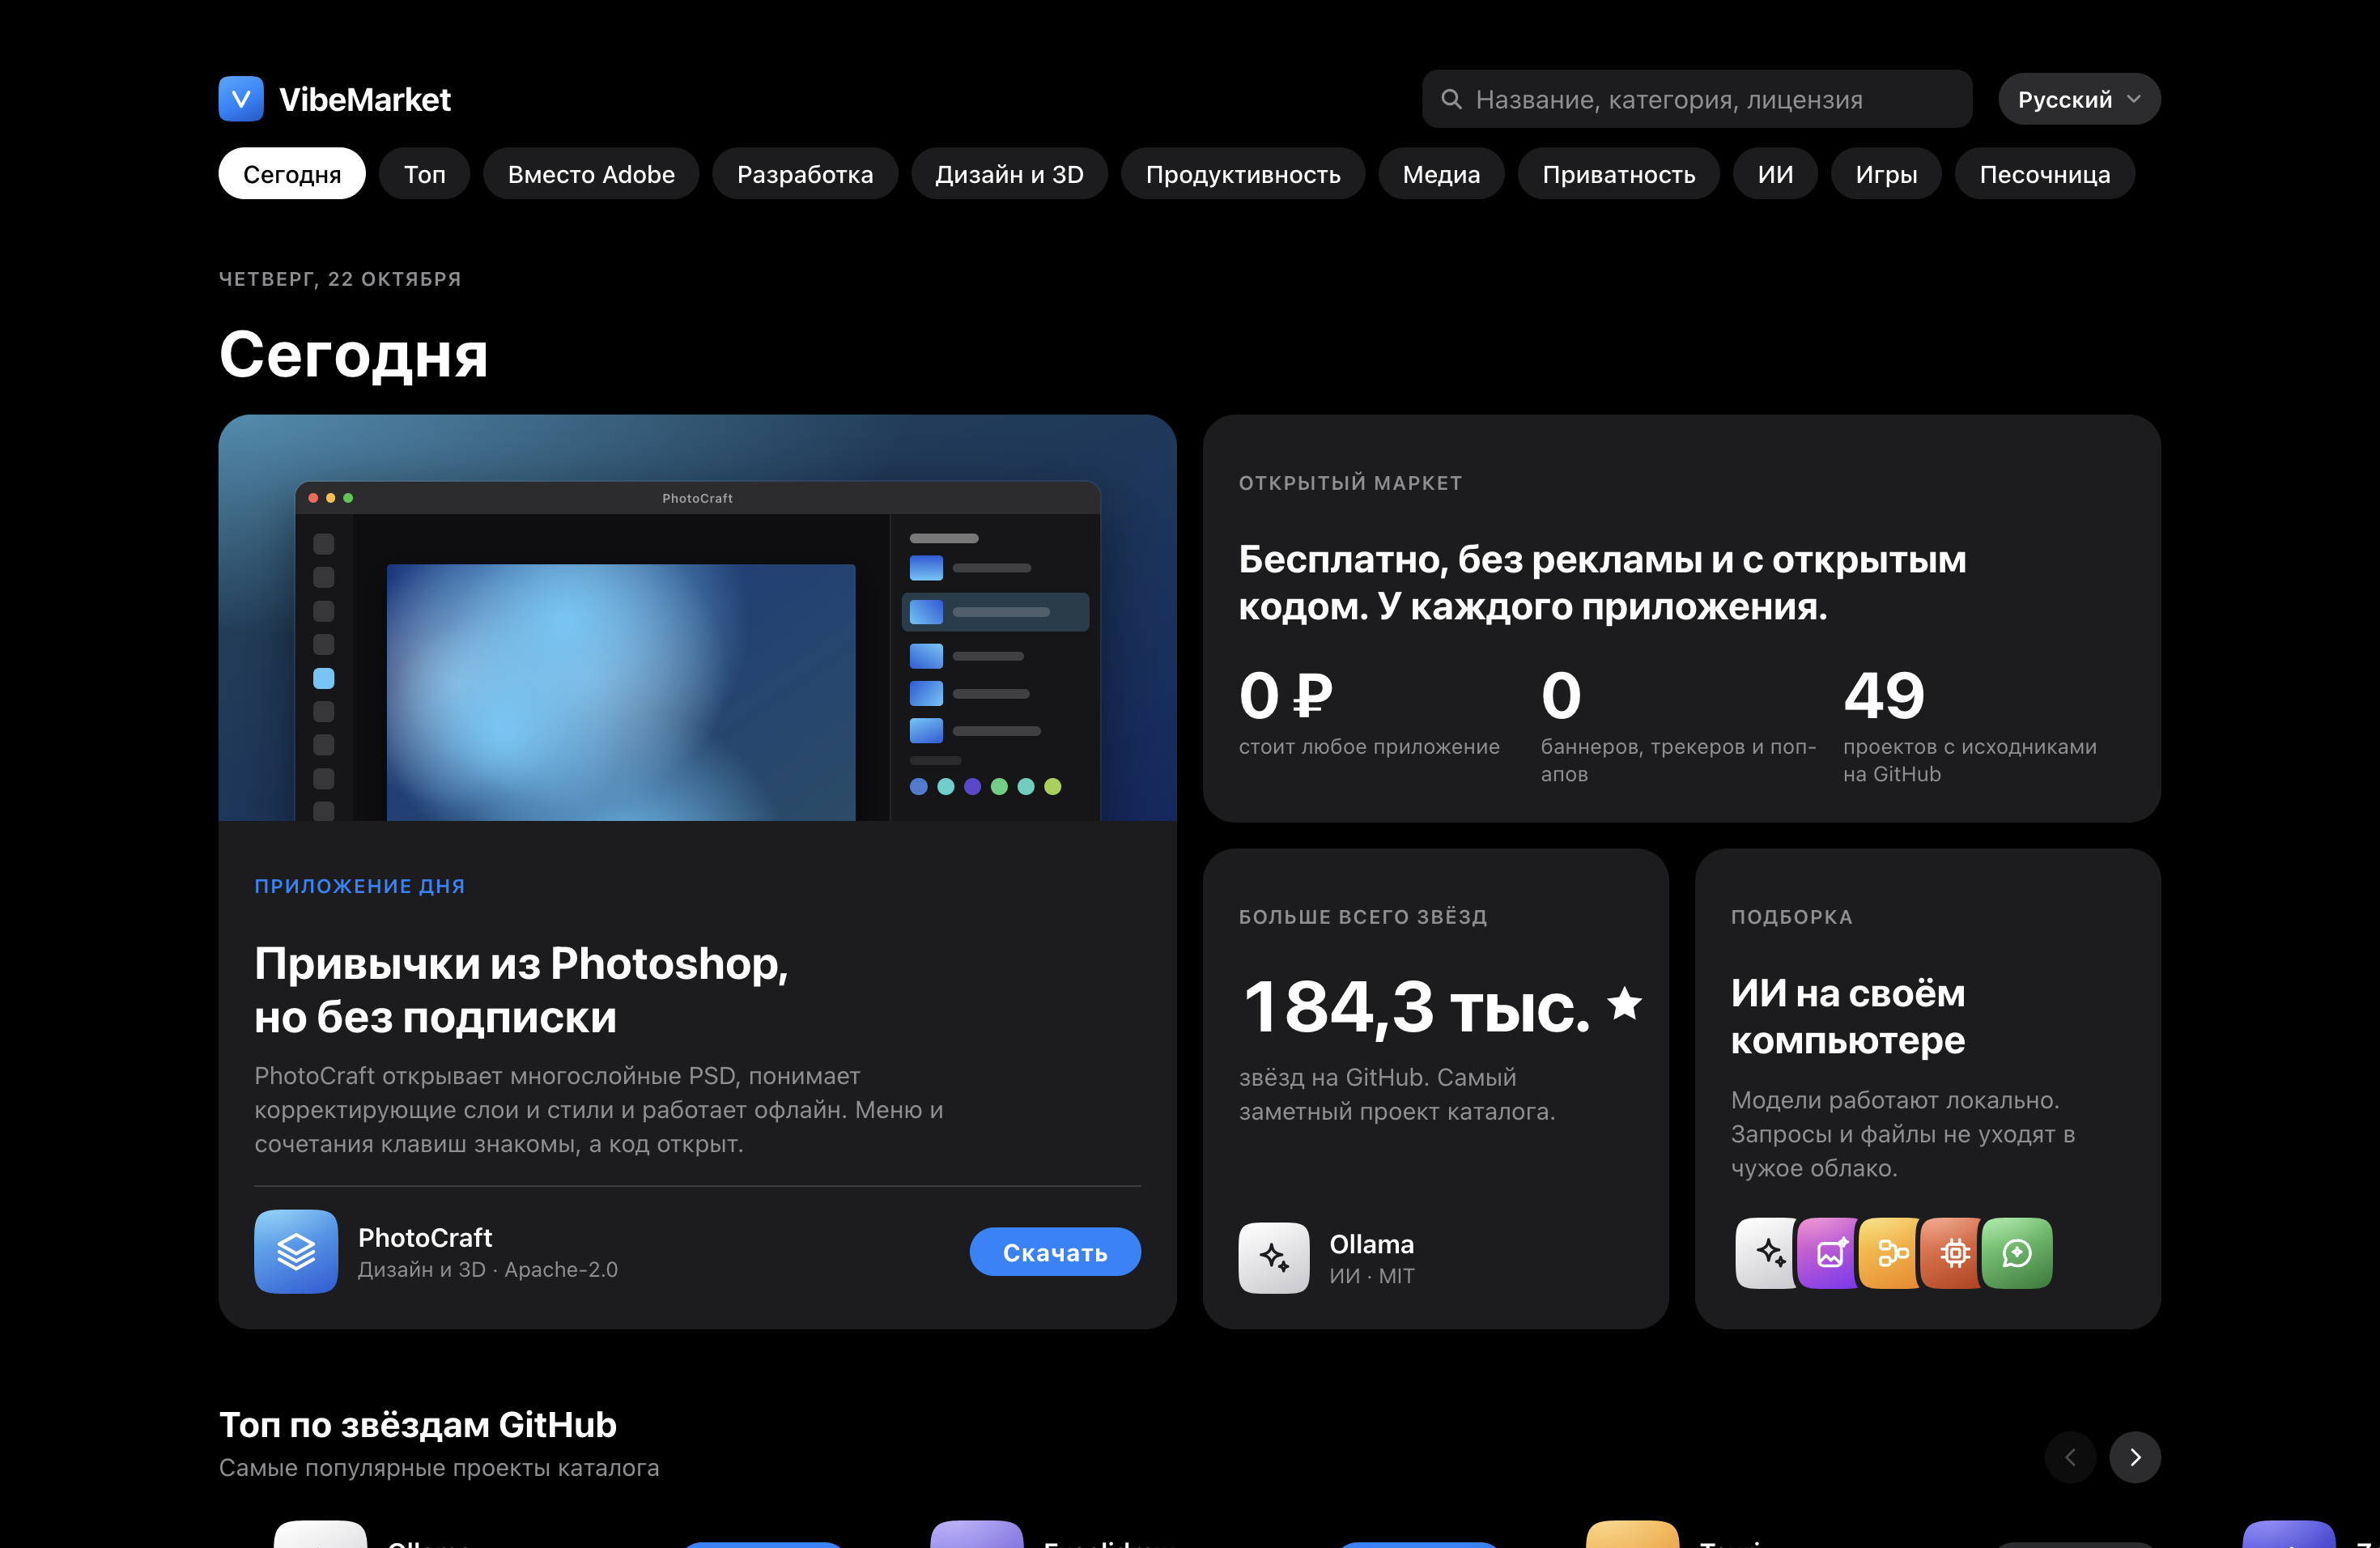Image resolution: width=2380 pixels, height=1548 pixels.
Task: Show next apps in Топ по звёздам GitHub
Action: 2135,1457
